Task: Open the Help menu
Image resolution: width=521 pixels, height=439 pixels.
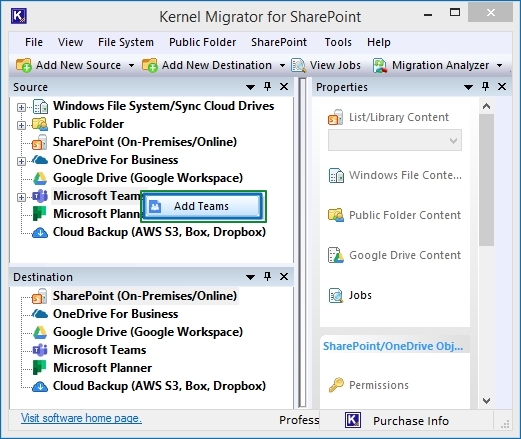Action: pos(379,42)
